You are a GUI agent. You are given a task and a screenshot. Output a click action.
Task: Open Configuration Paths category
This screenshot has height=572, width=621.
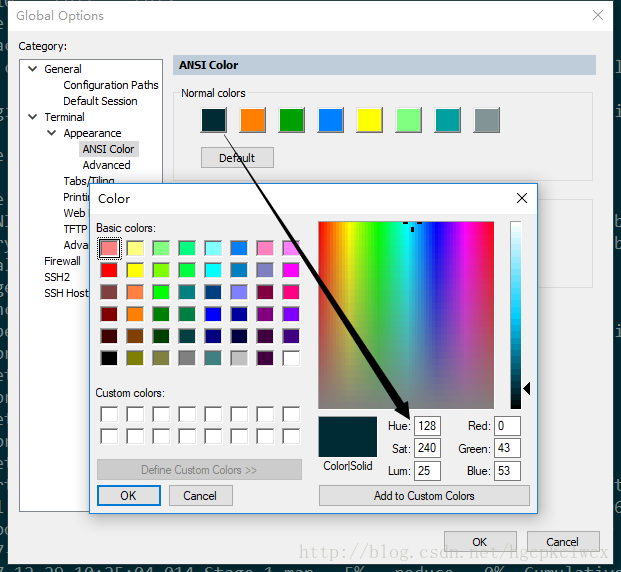coord(110,85)
